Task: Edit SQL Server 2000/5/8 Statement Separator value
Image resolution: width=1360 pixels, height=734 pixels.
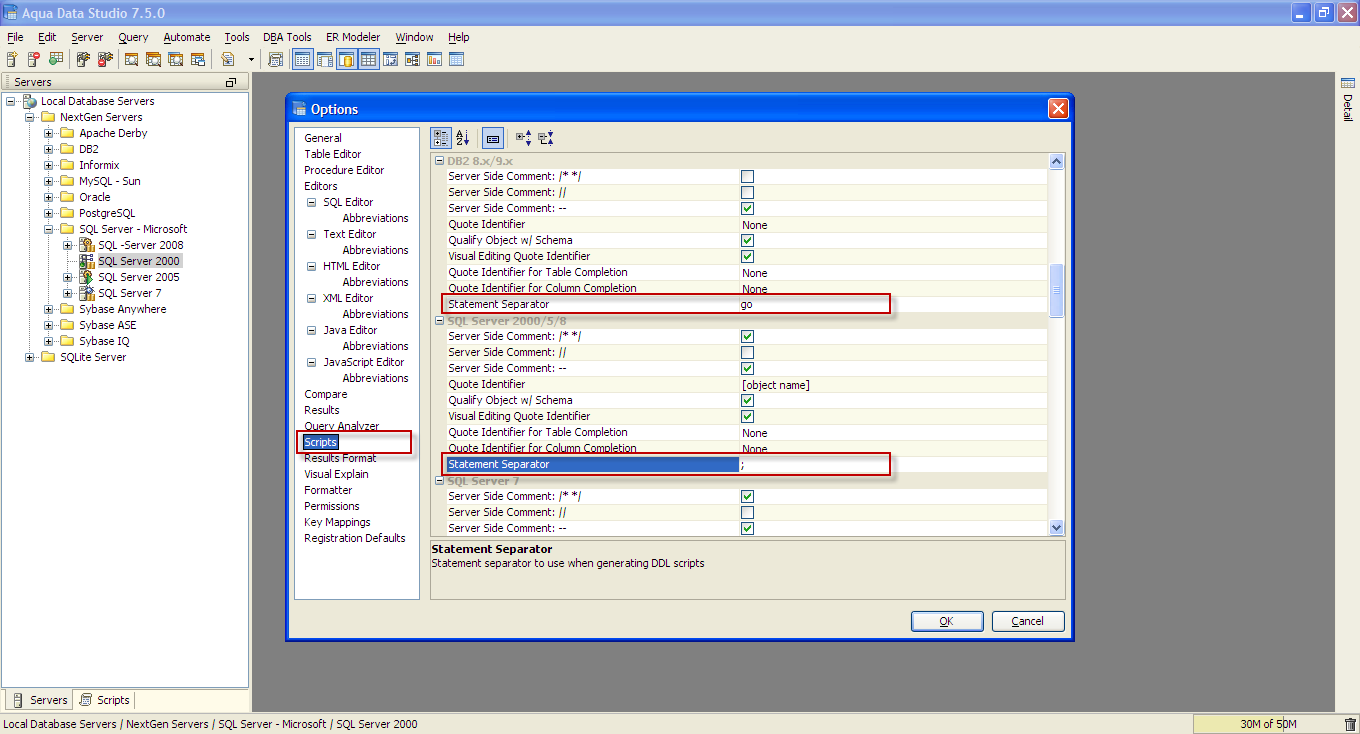Action: tap(892, 465)
